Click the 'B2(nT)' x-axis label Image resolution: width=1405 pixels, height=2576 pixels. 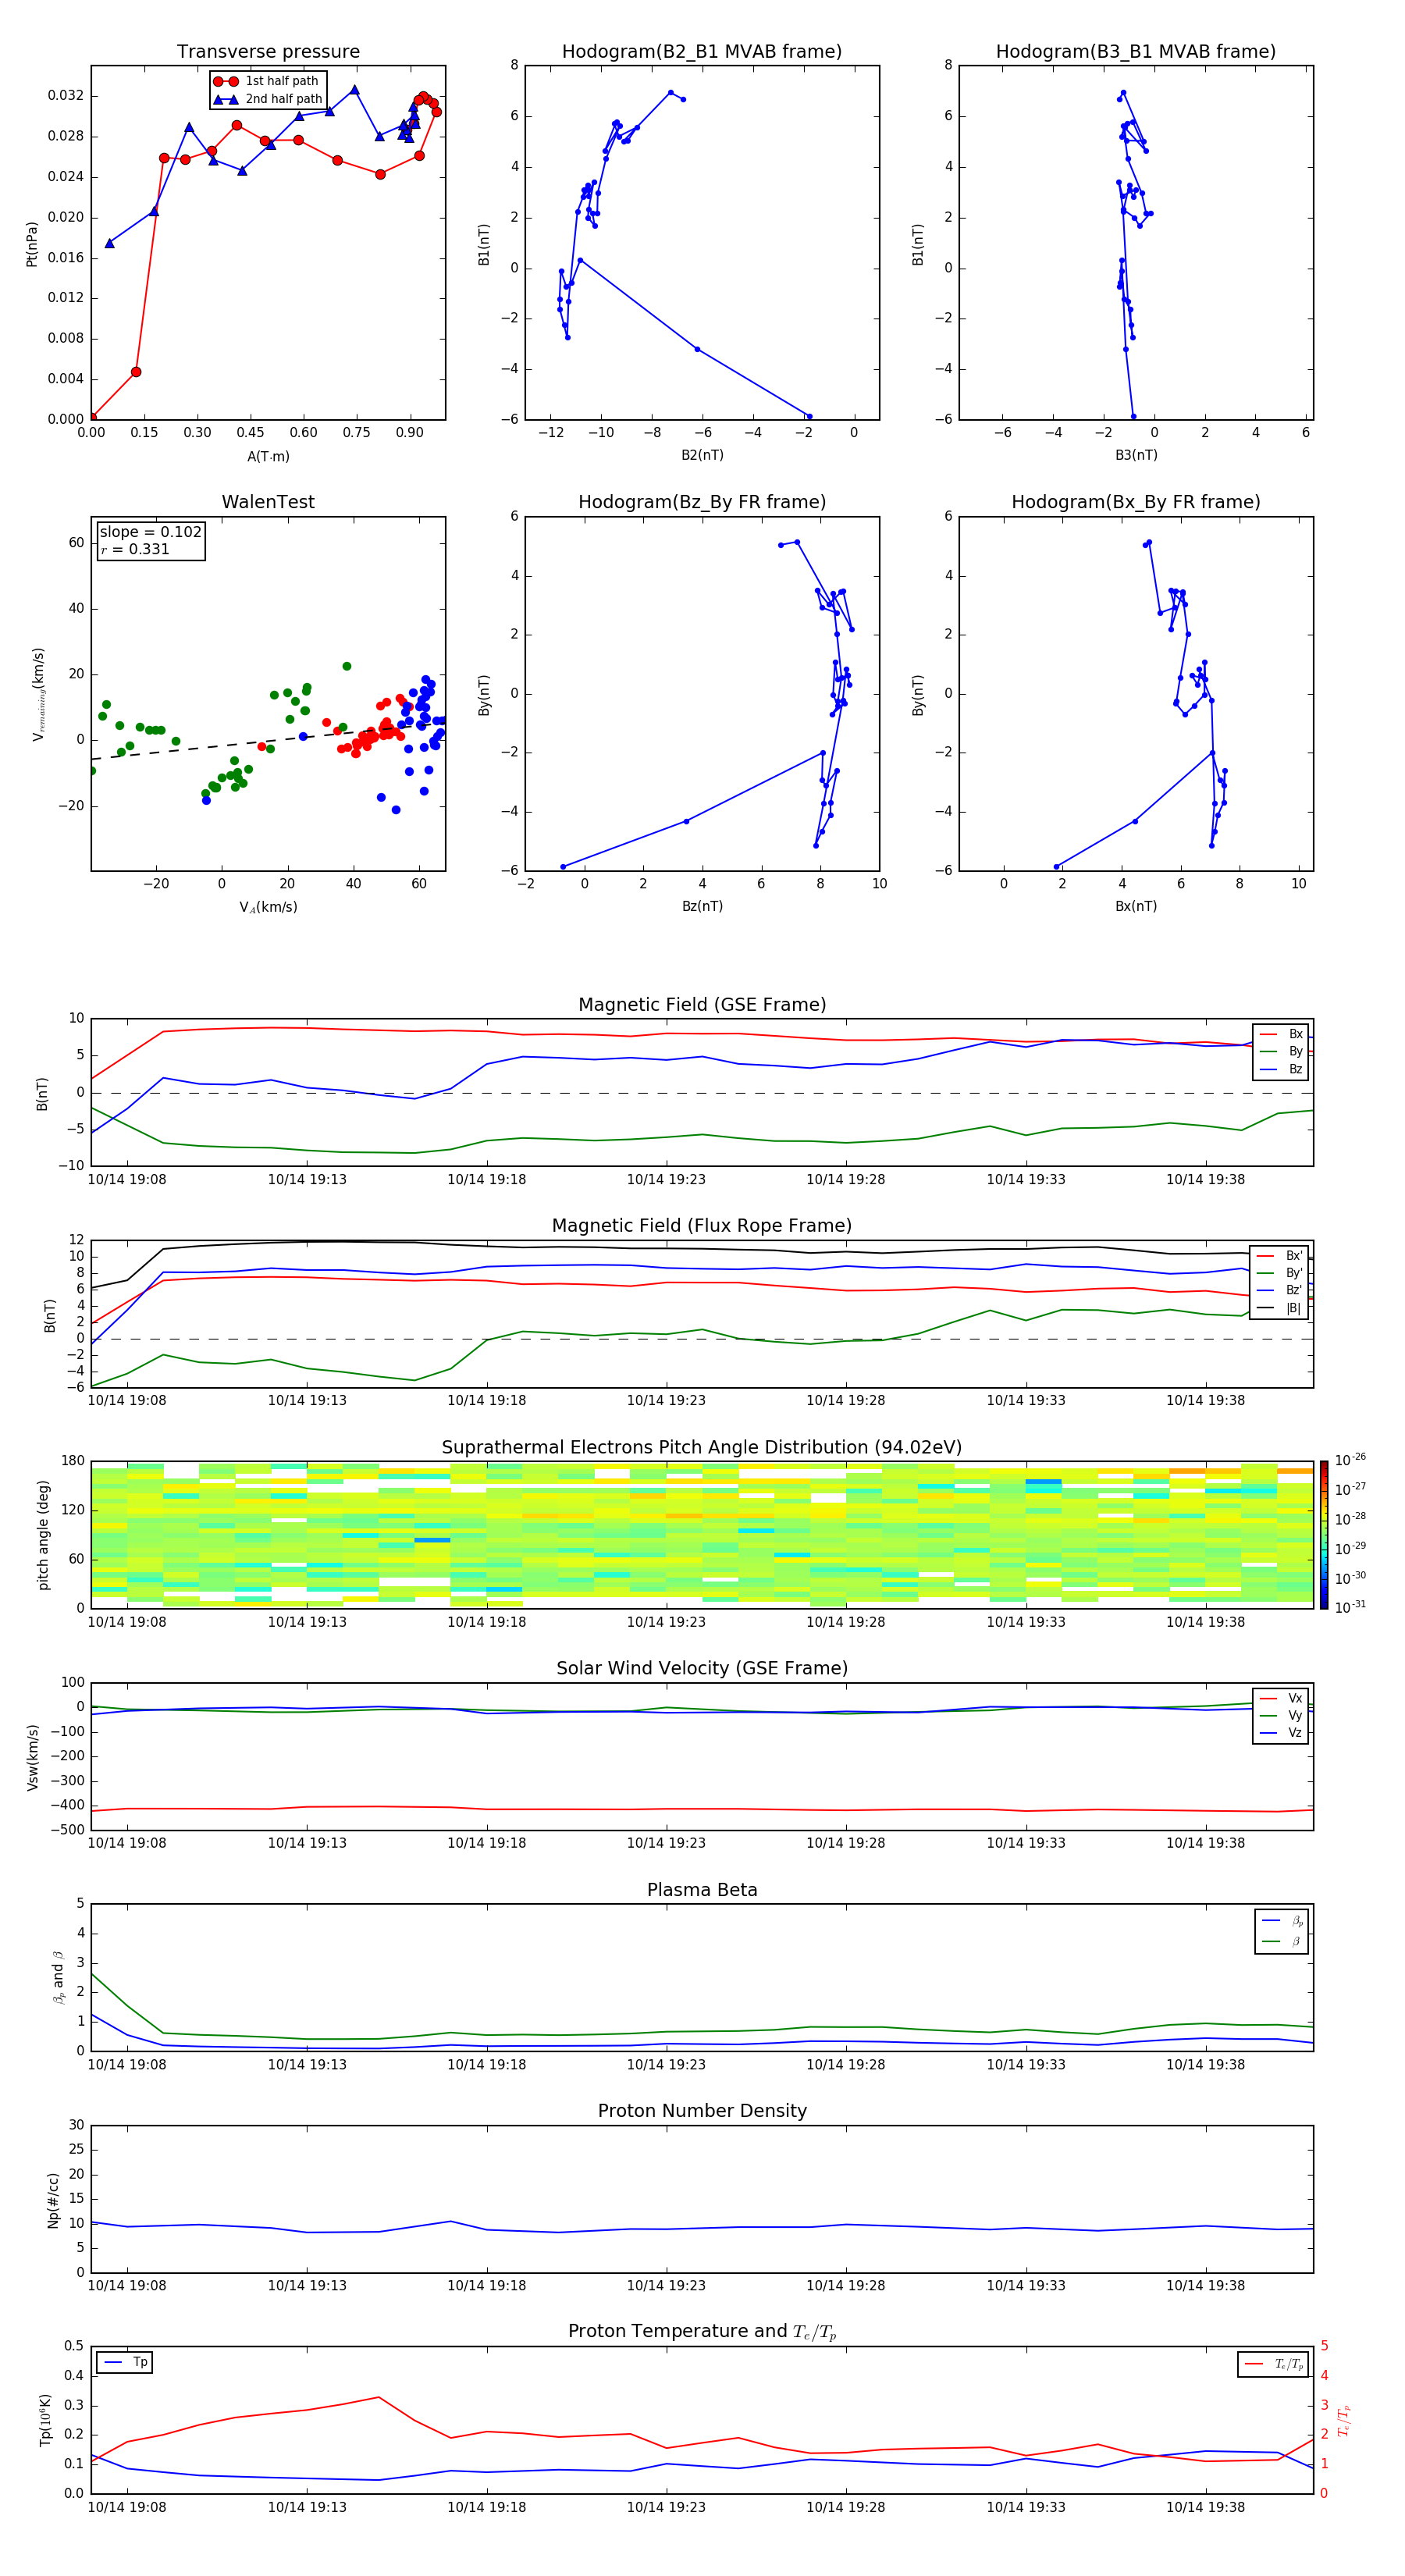point(702,455)
